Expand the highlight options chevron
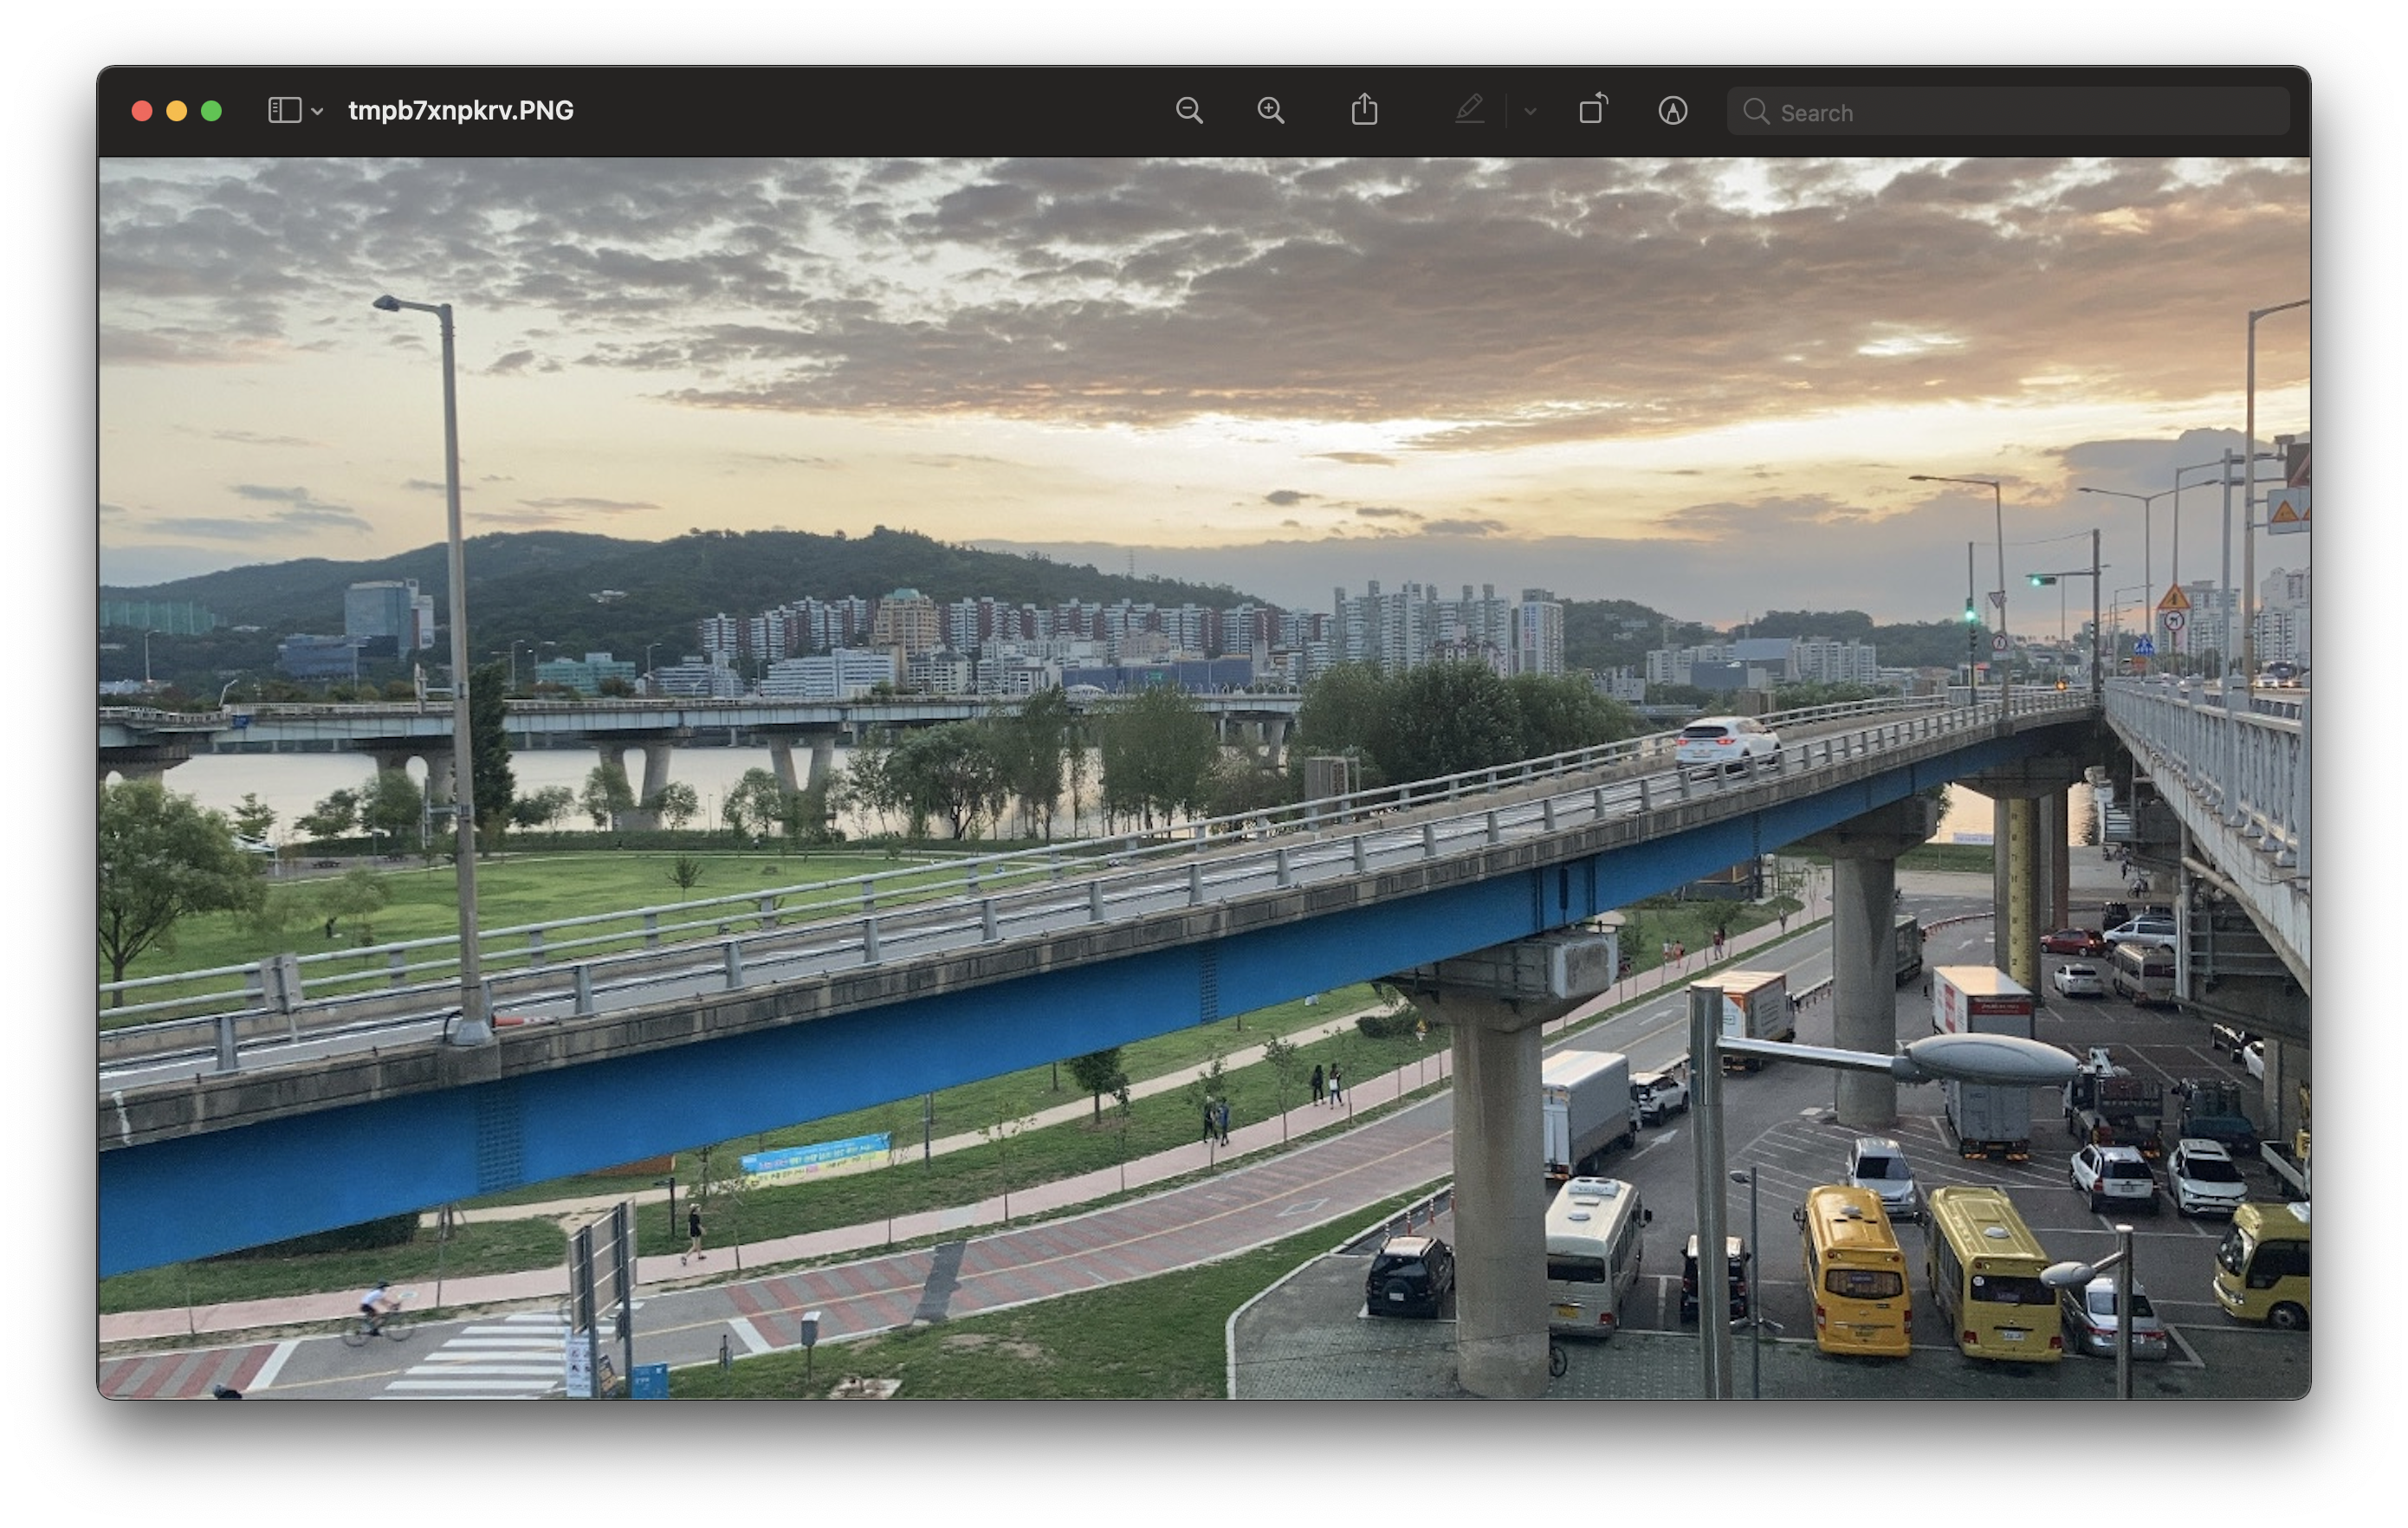Viewport: 2408px width, 1528px height. tap(1530, 111)
